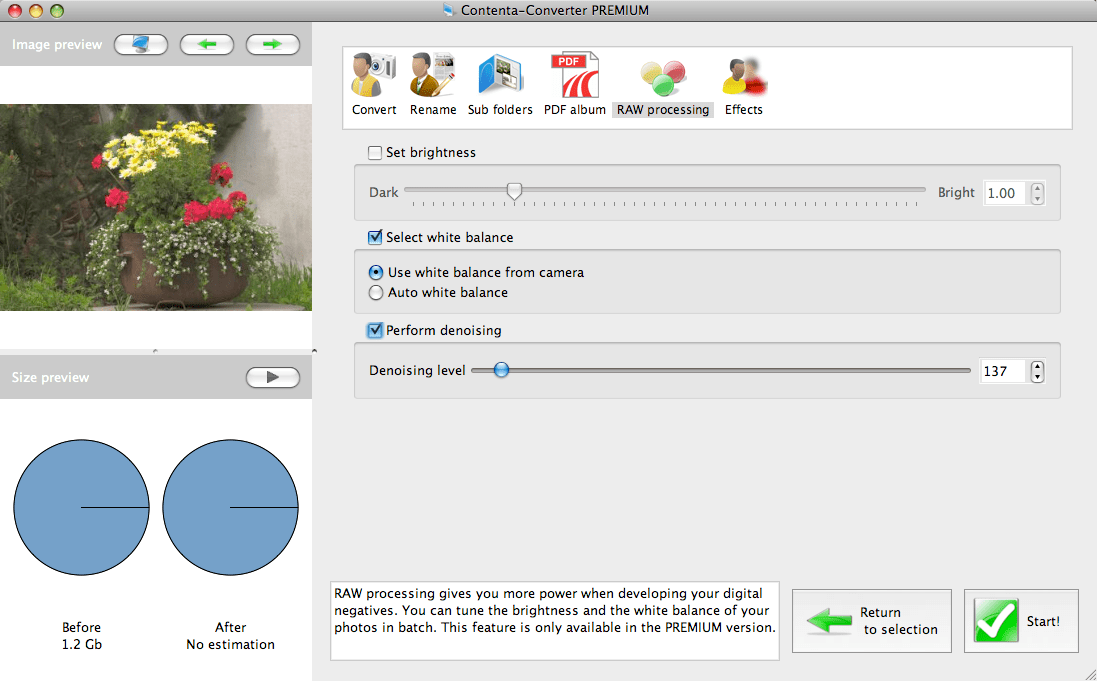This screenshot has width=1097, height=681.
Task: Click Return to selection button
Action: click(x=872, y=621)
